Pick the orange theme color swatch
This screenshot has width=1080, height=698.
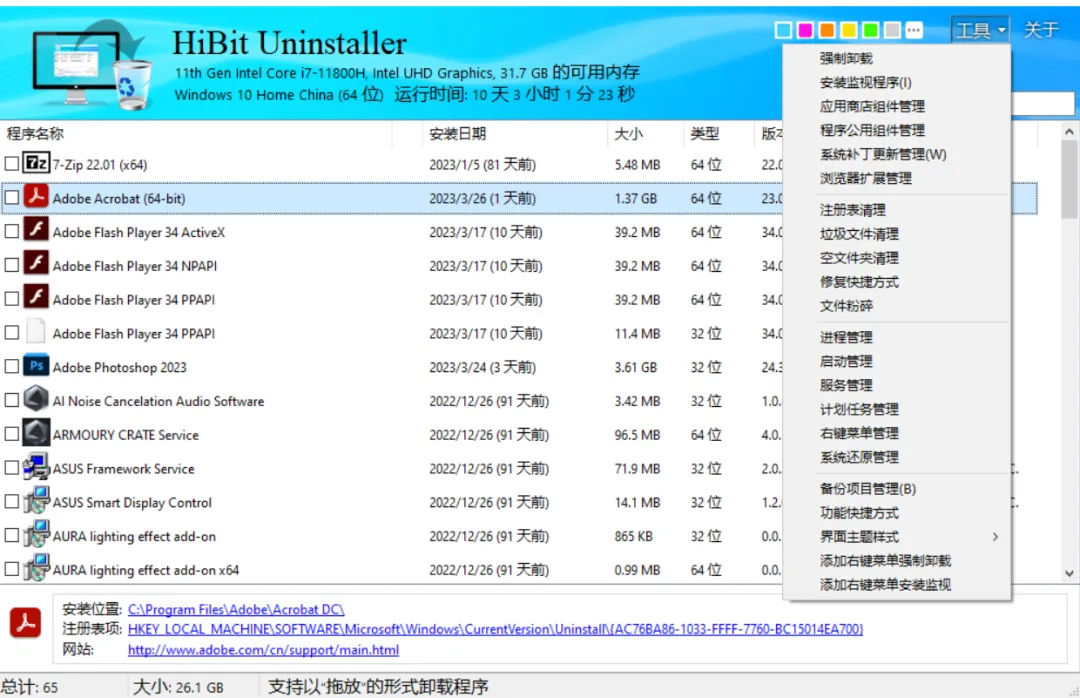point(827,30)
